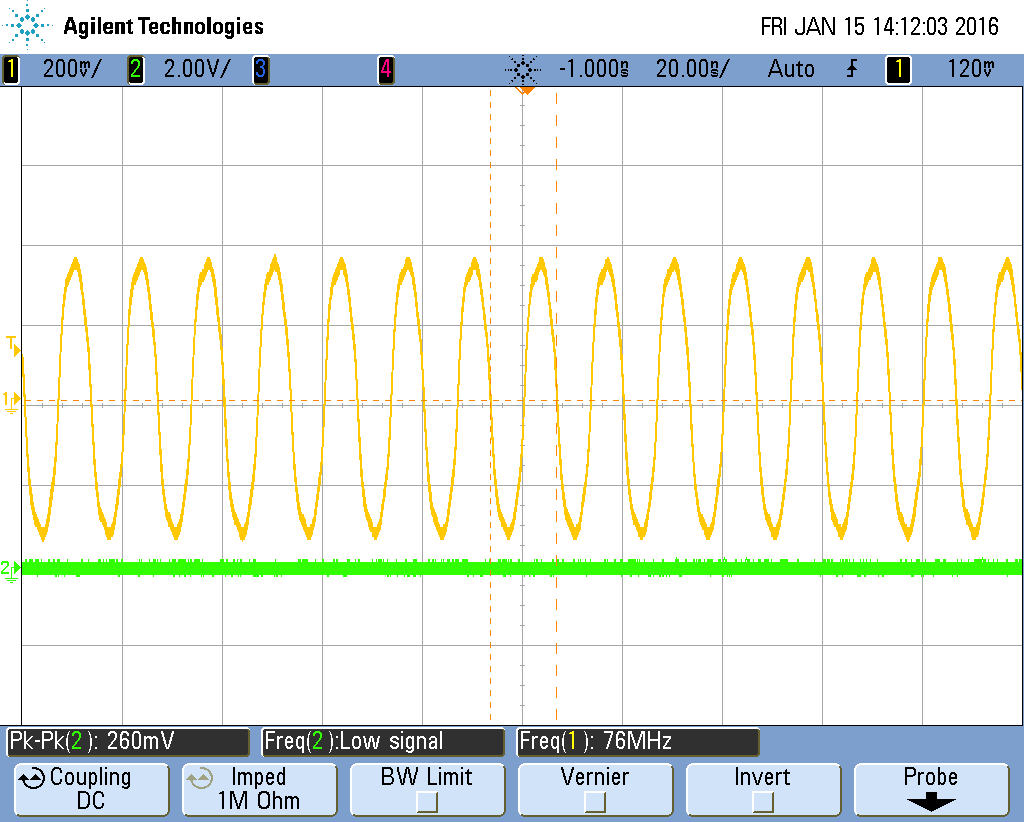Click the rising edge trigger icon
The image size is (1024, 822).
[852, 69]
